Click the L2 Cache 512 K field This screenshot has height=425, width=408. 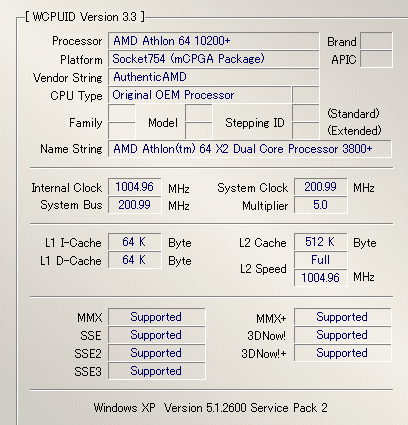point(321,242)
